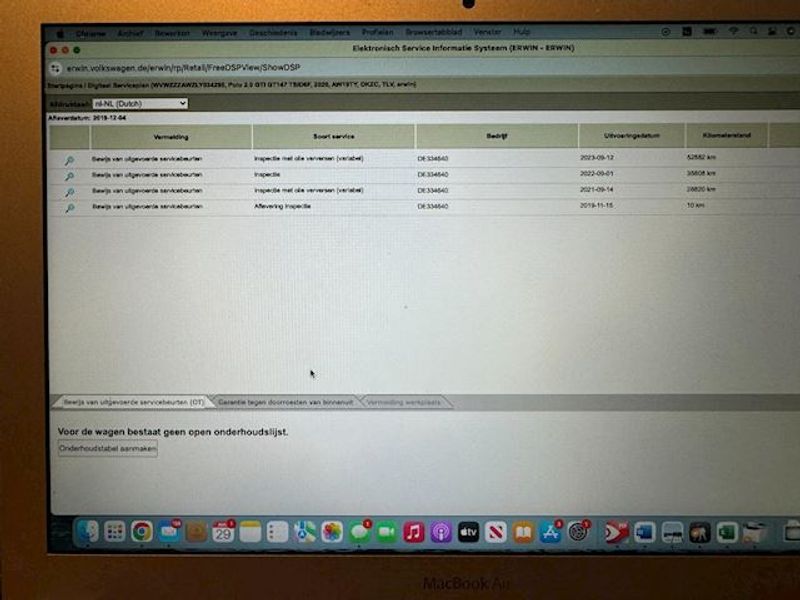
Task: View details of the 2021-09-14 service record
Action: tap(69, 191)
